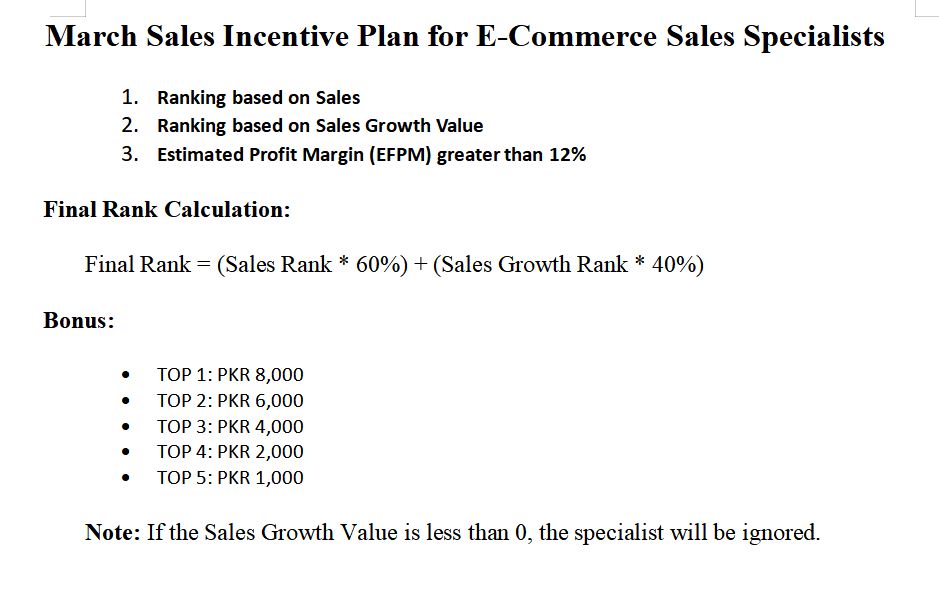Image resolution: width=939 pixels, height=590 pixels.
Task: Click 'TOP 5: PKR 1,000' bullet text
Action: (x=230, y=477)
